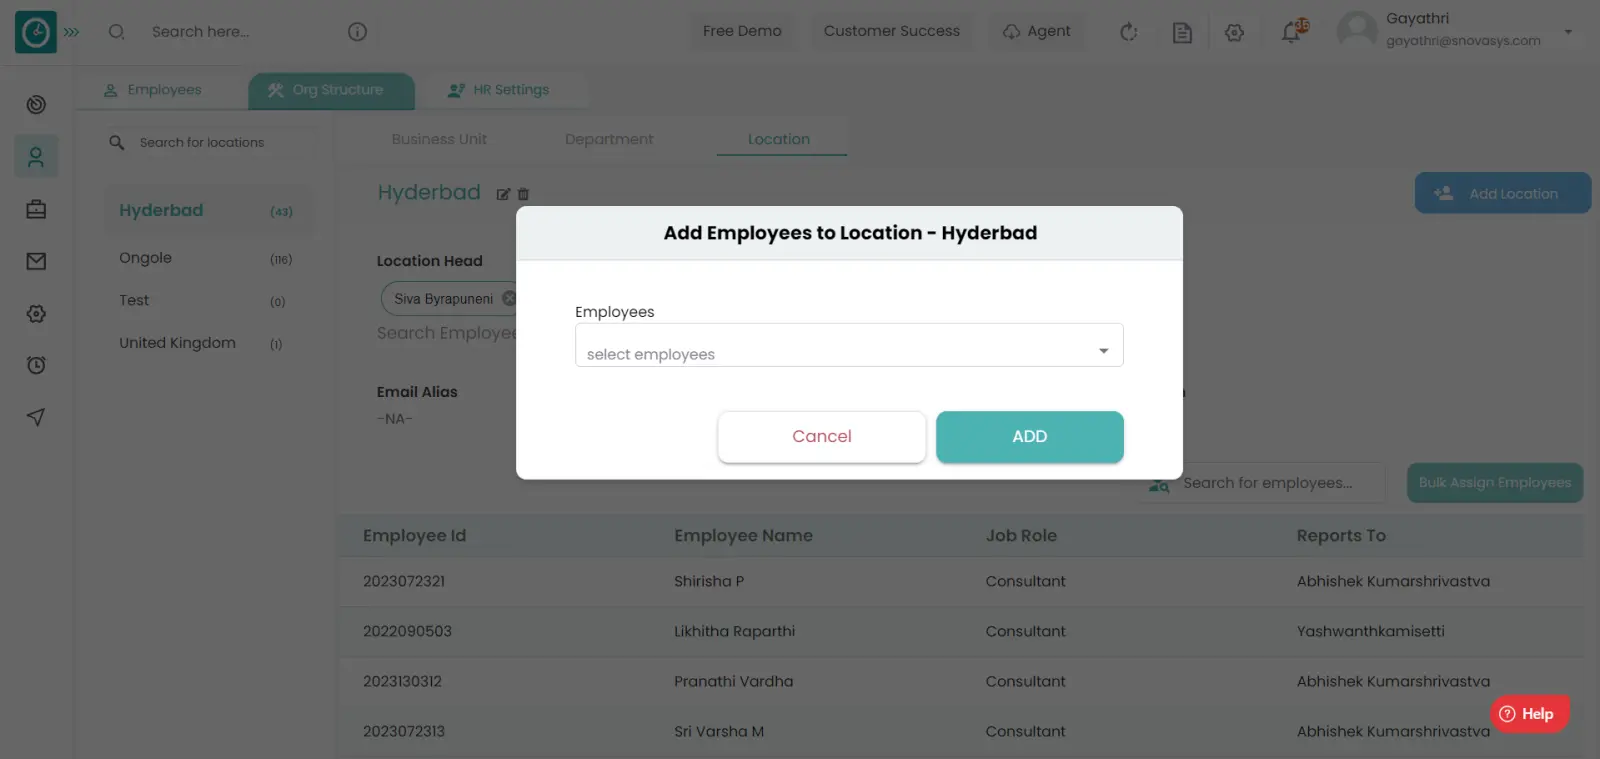The width and height of the screenshot is (1600, 759).
Task: Click the delete trash icon next to Hyderbad
Action: (x=523, y=194)
